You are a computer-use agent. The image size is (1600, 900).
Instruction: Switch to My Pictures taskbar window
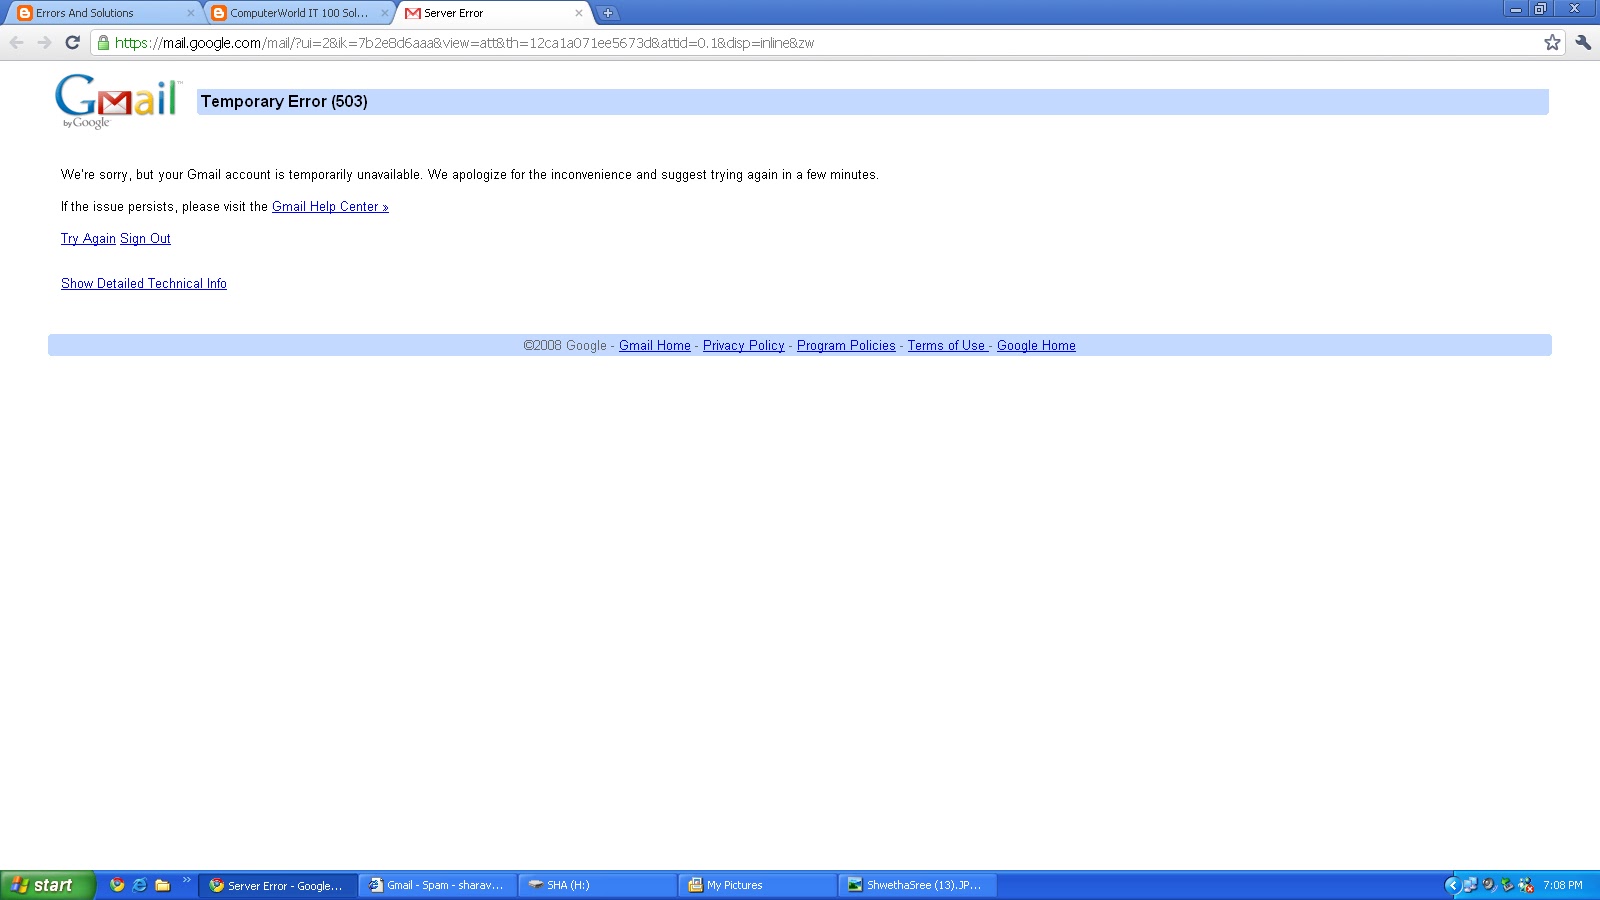tap(757, 886)
